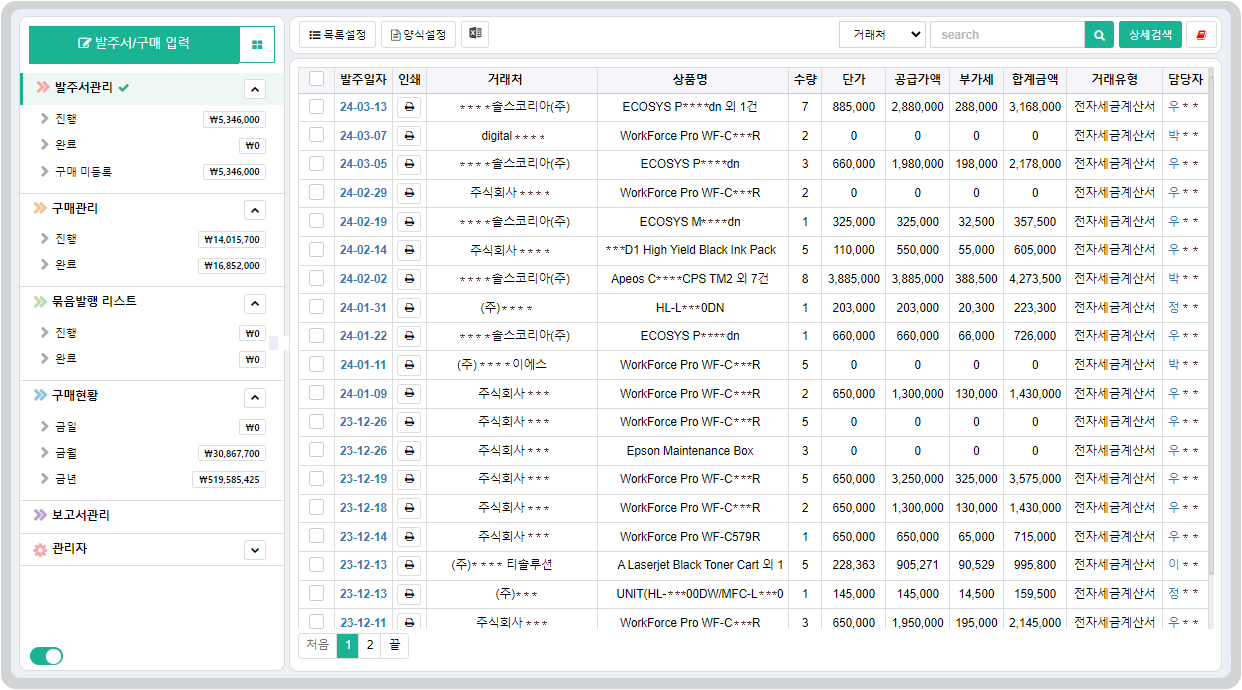The image size is (1242, 690).
Task: Check the 24-03-13 row checkbox
Action: 317,107
